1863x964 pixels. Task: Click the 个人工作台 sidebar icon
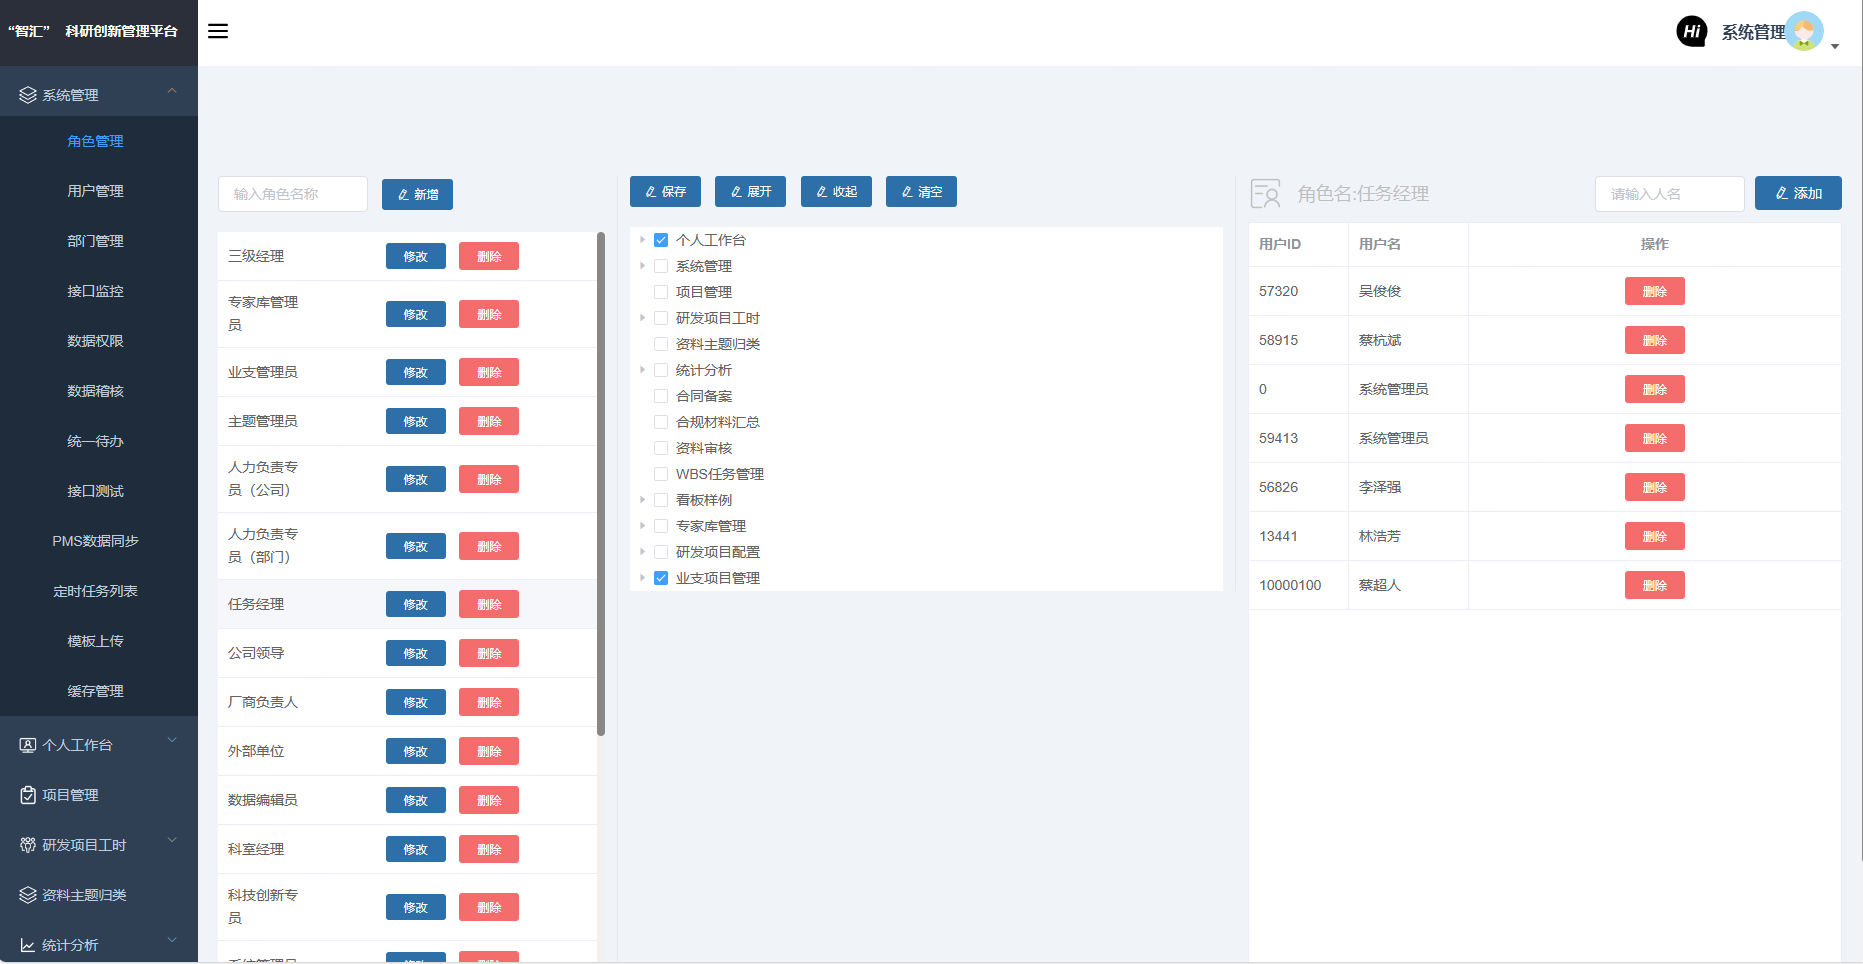coord(28,745)
